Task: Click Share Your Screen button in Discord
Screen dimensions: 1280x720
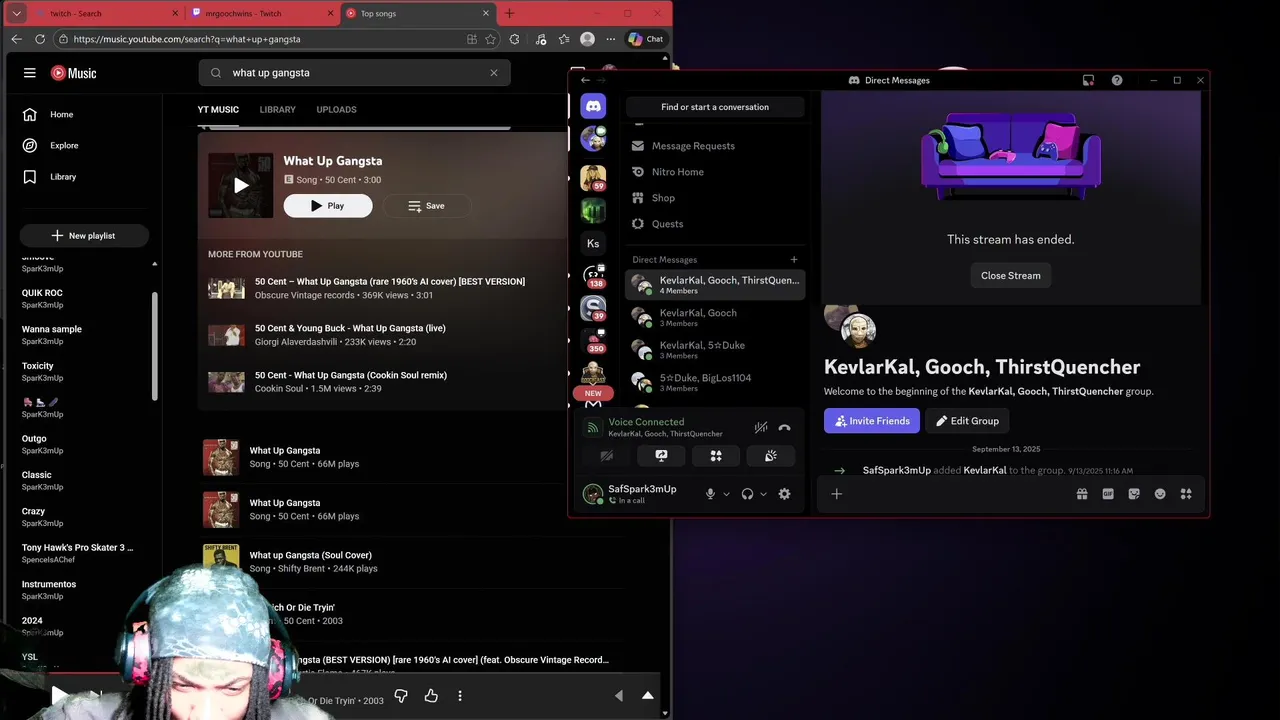Action: (661, 456)
